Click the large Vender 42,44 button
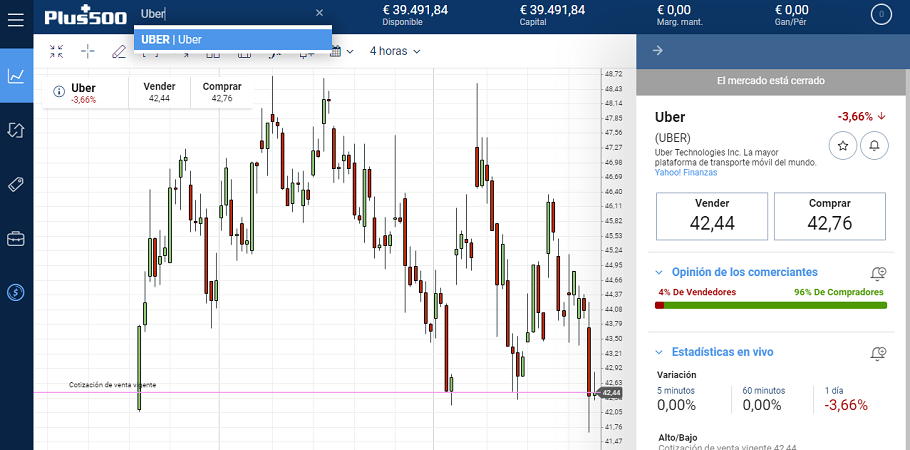 [x=712, y=216]
